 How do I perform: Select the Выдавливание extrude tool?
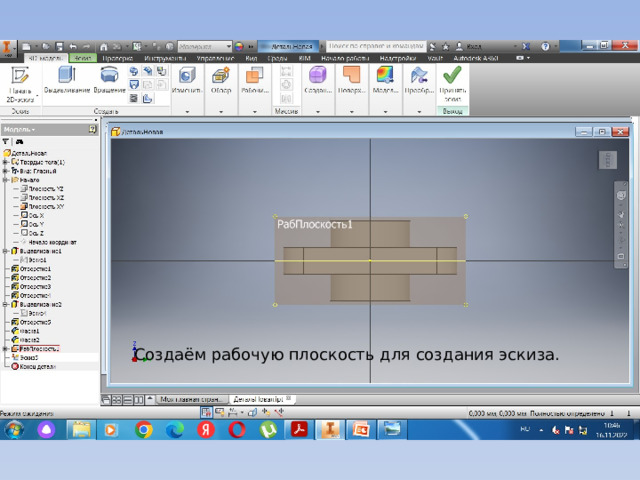(x=67, y=80)
